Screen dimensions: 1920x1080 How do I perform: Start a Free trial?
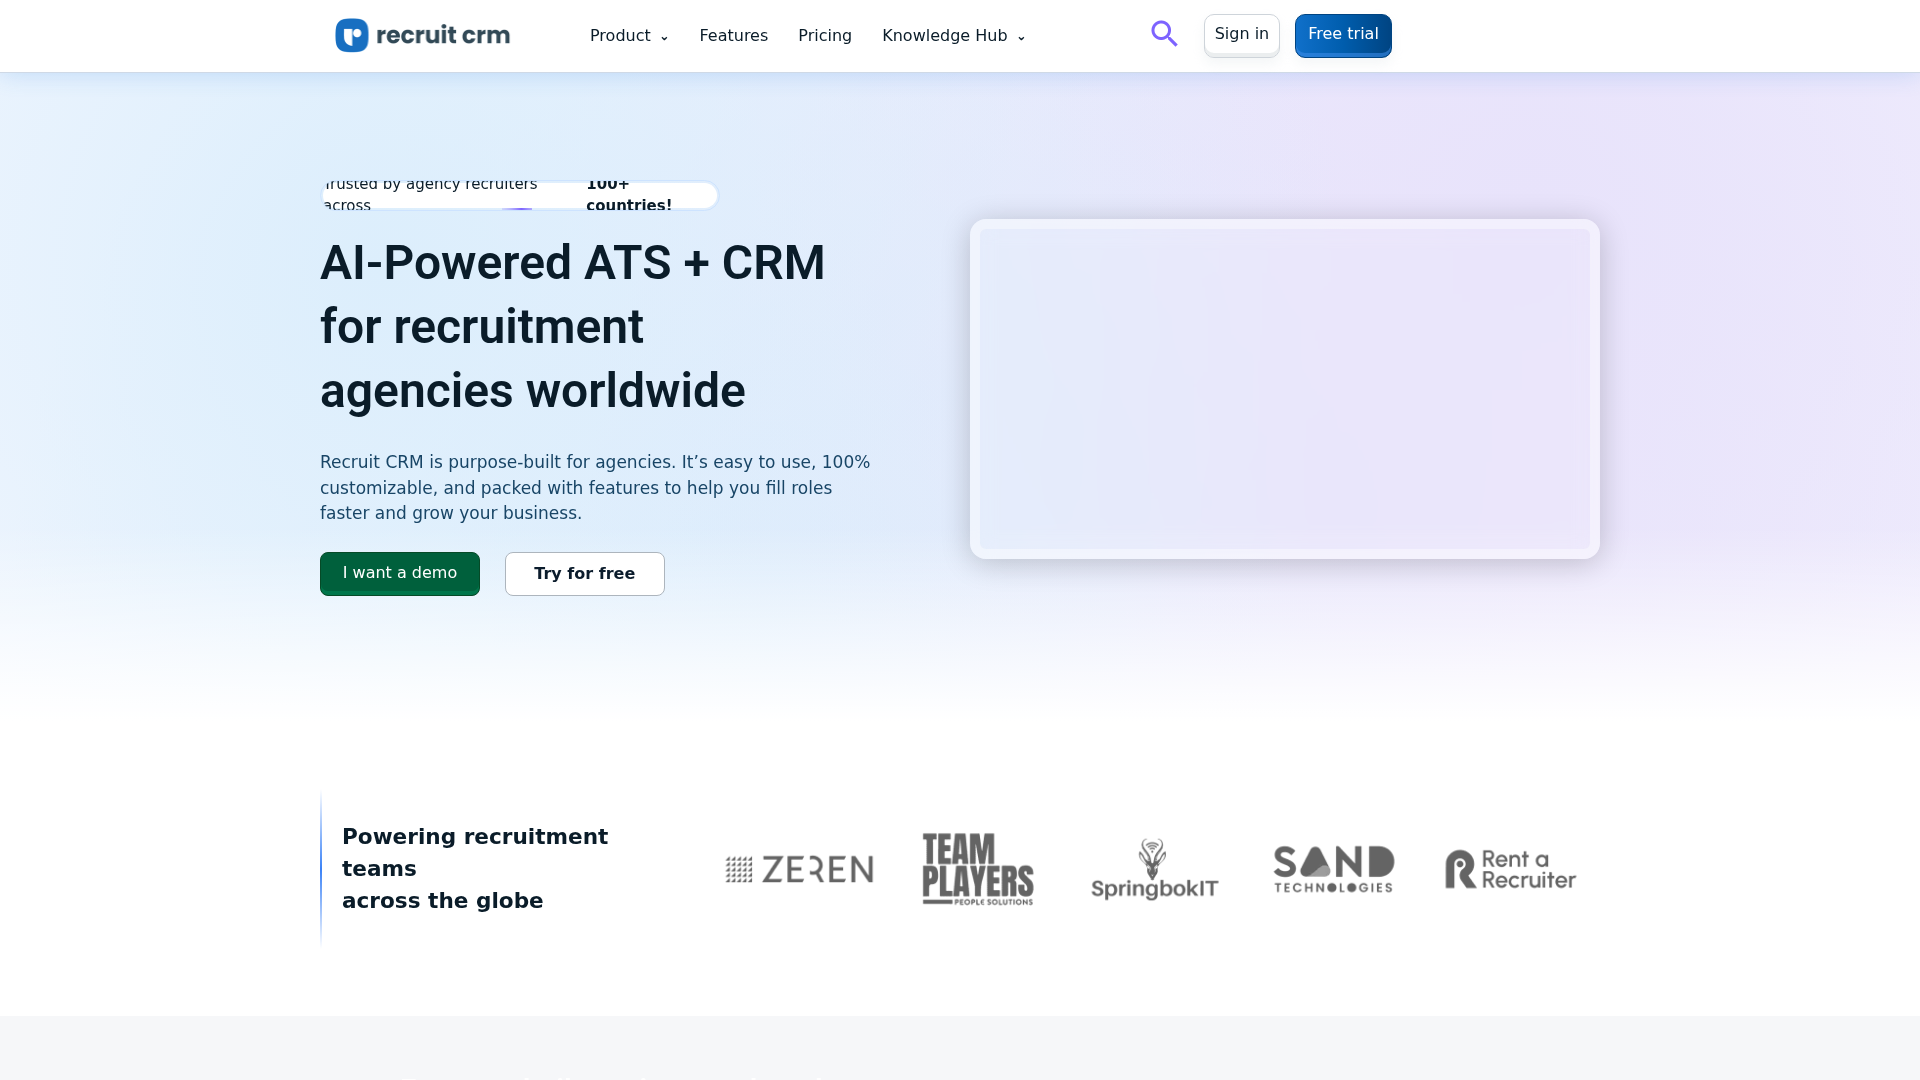pyautogui.click(x=1342, y=33)
